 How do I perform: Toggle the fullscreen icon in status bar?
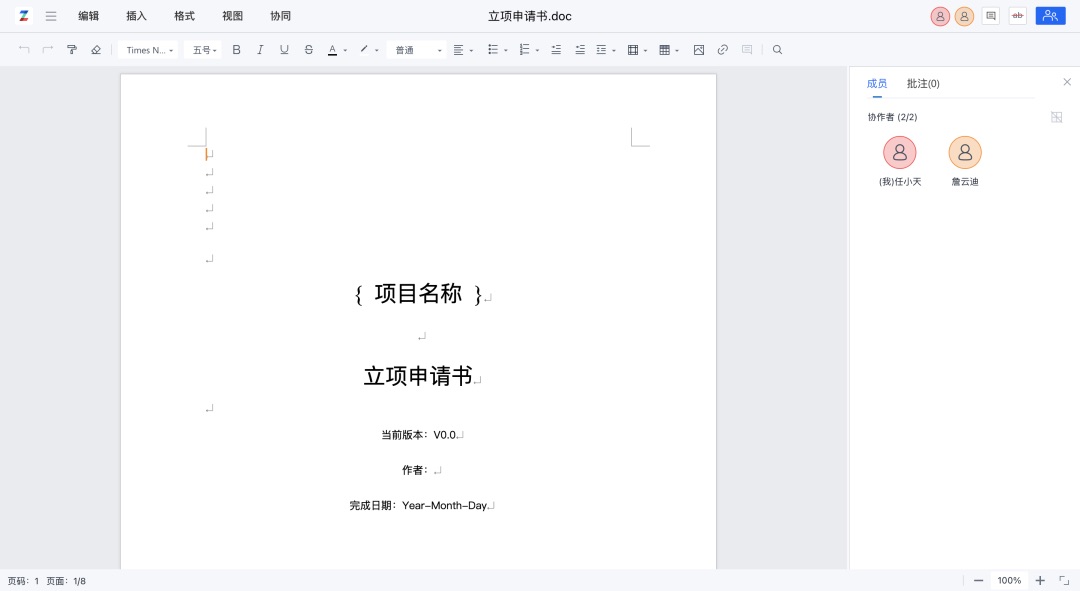pyautogui.click(x=1064, y=581)
